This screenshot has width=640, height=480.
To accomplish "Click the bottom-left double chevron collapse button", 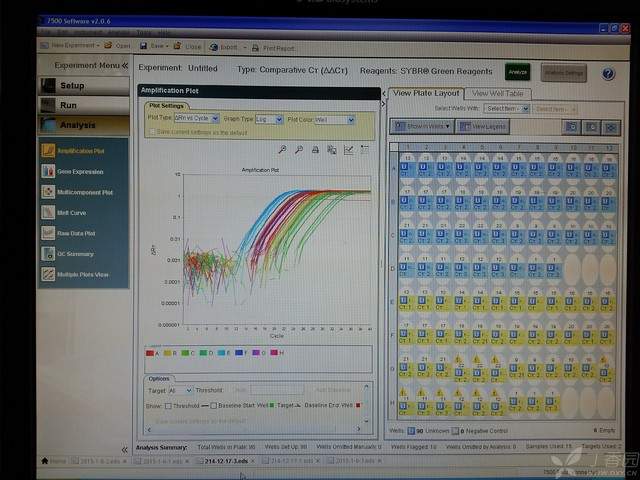I will point(124,450).
